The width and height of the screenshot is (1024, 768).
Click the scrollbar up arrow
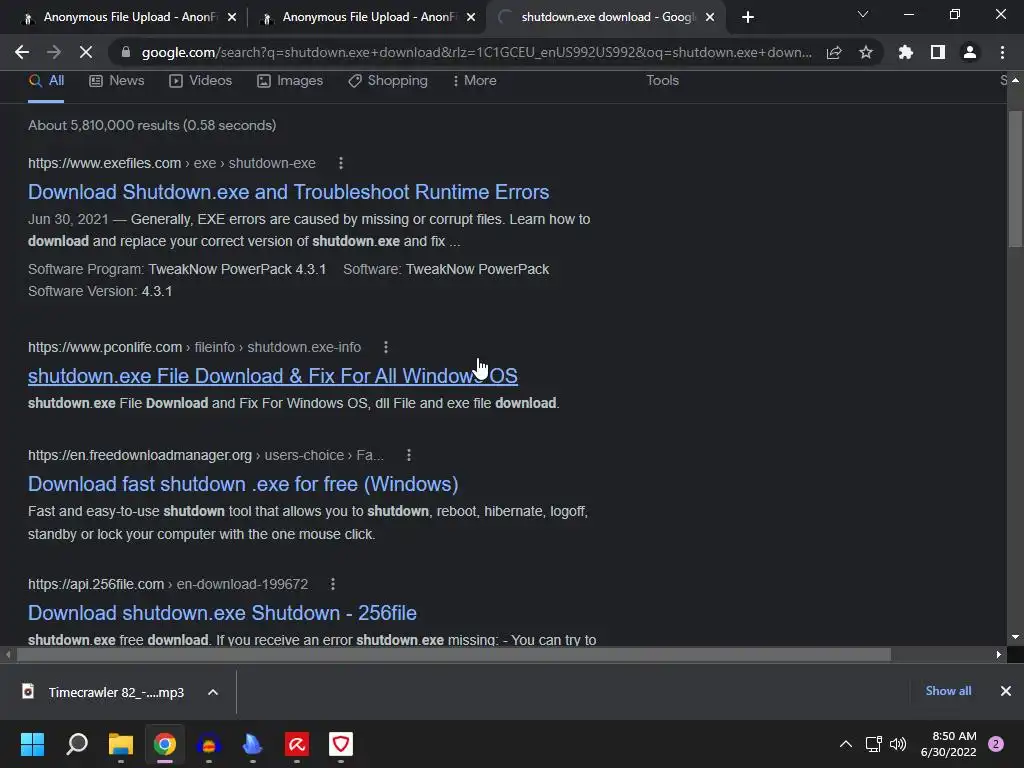[x=1015, y=80]
